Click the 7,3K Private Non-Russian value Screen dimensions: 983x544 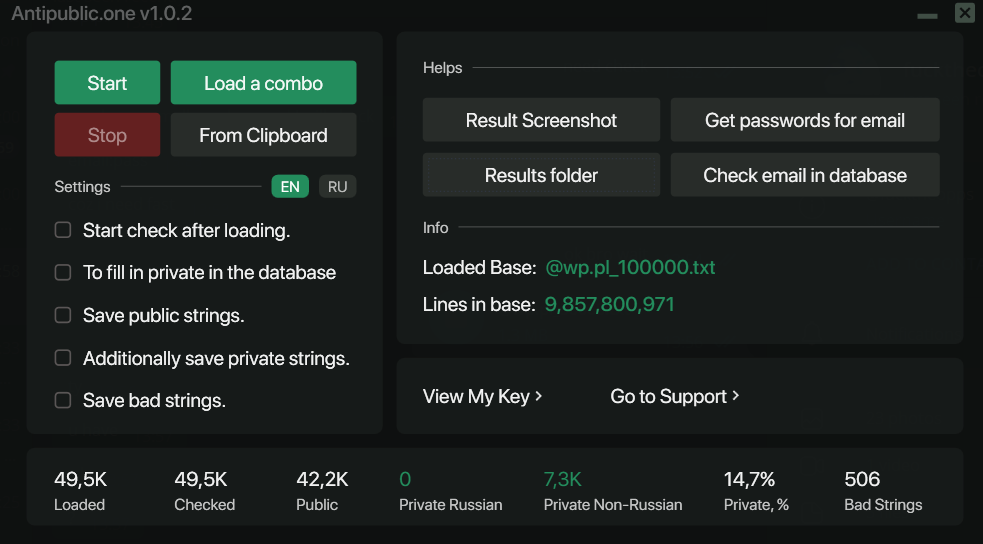click(x=562, y=479)
